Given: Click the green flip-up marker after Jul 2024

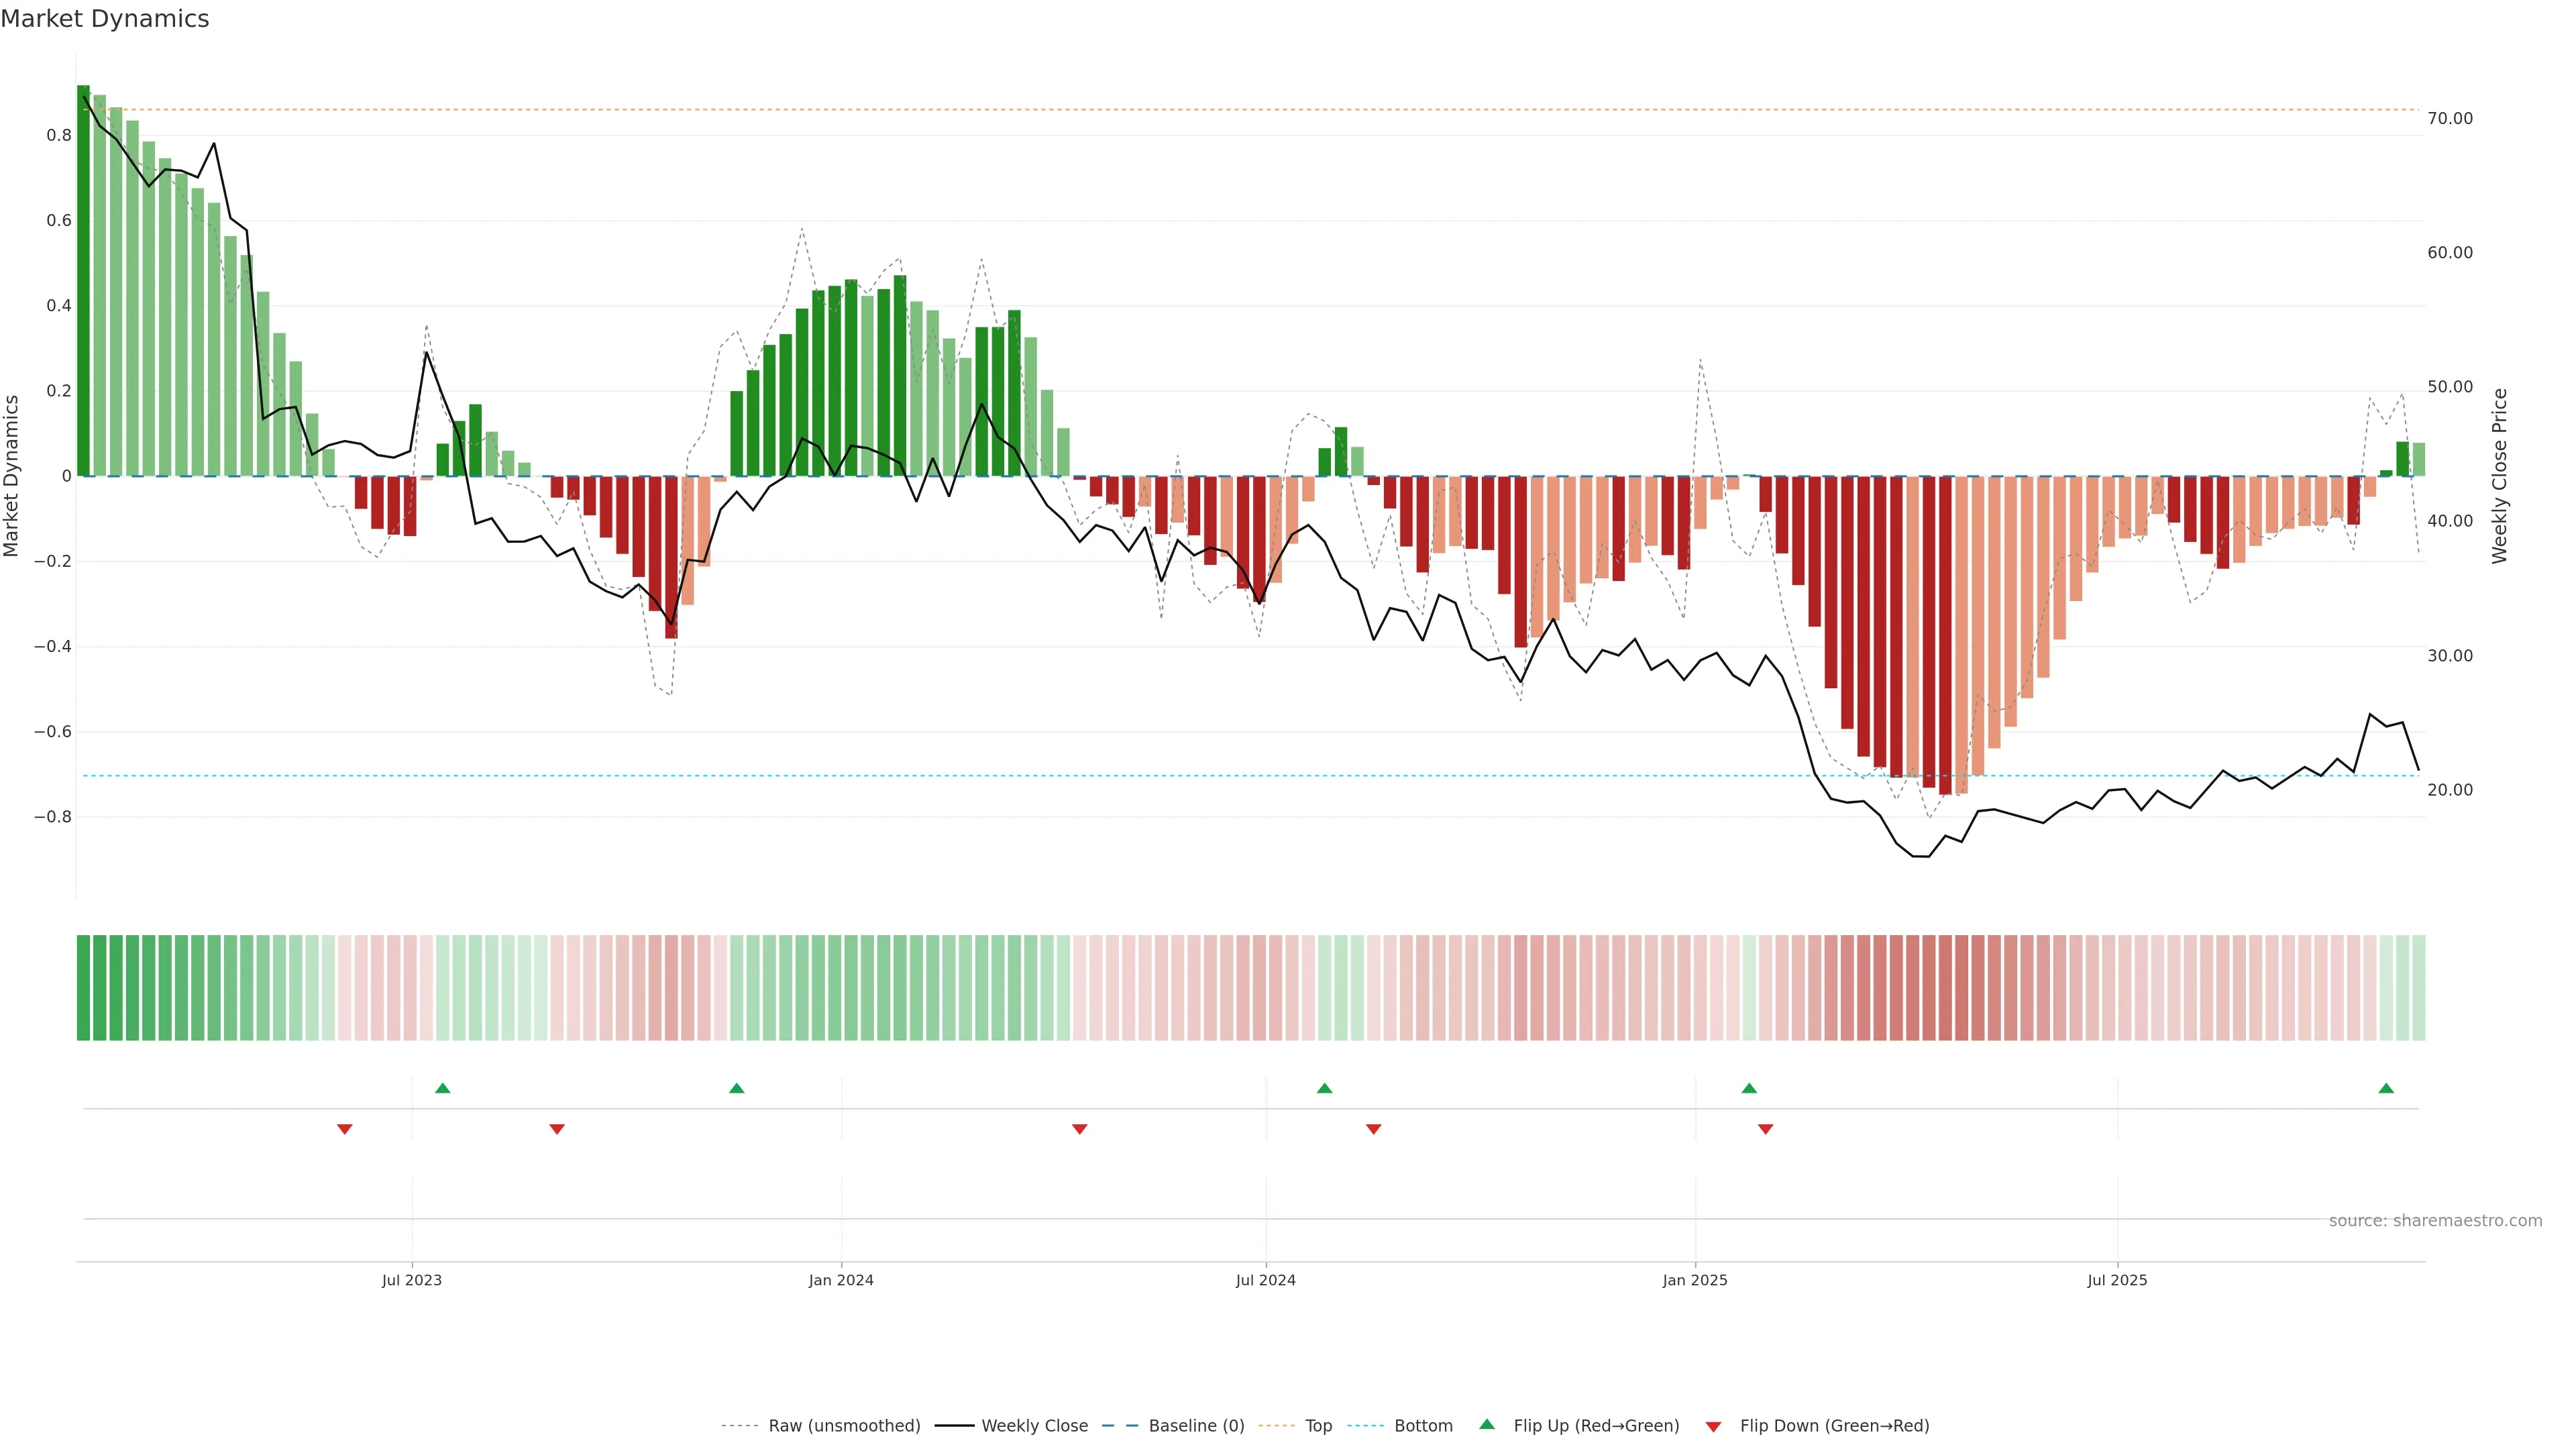Looking at the screenshot, I should [1325, 1088].
